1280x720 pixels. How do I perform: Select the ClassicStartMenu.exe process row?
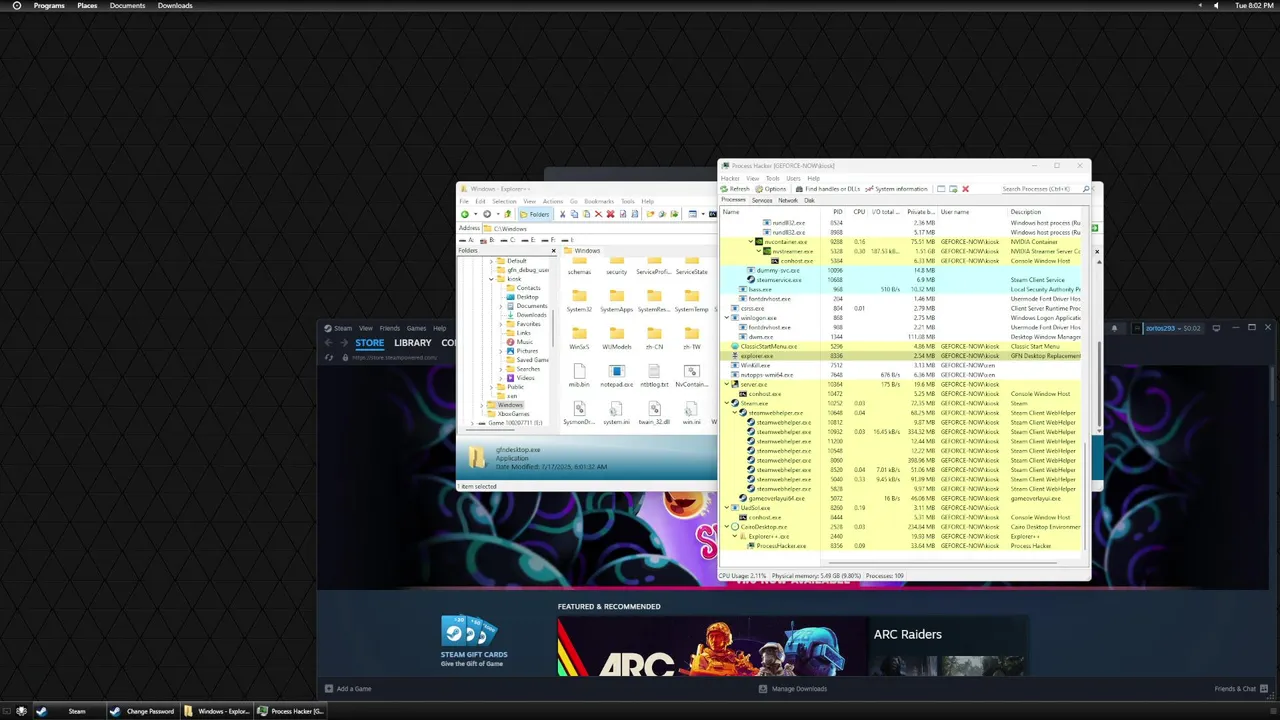pos(901,346)
